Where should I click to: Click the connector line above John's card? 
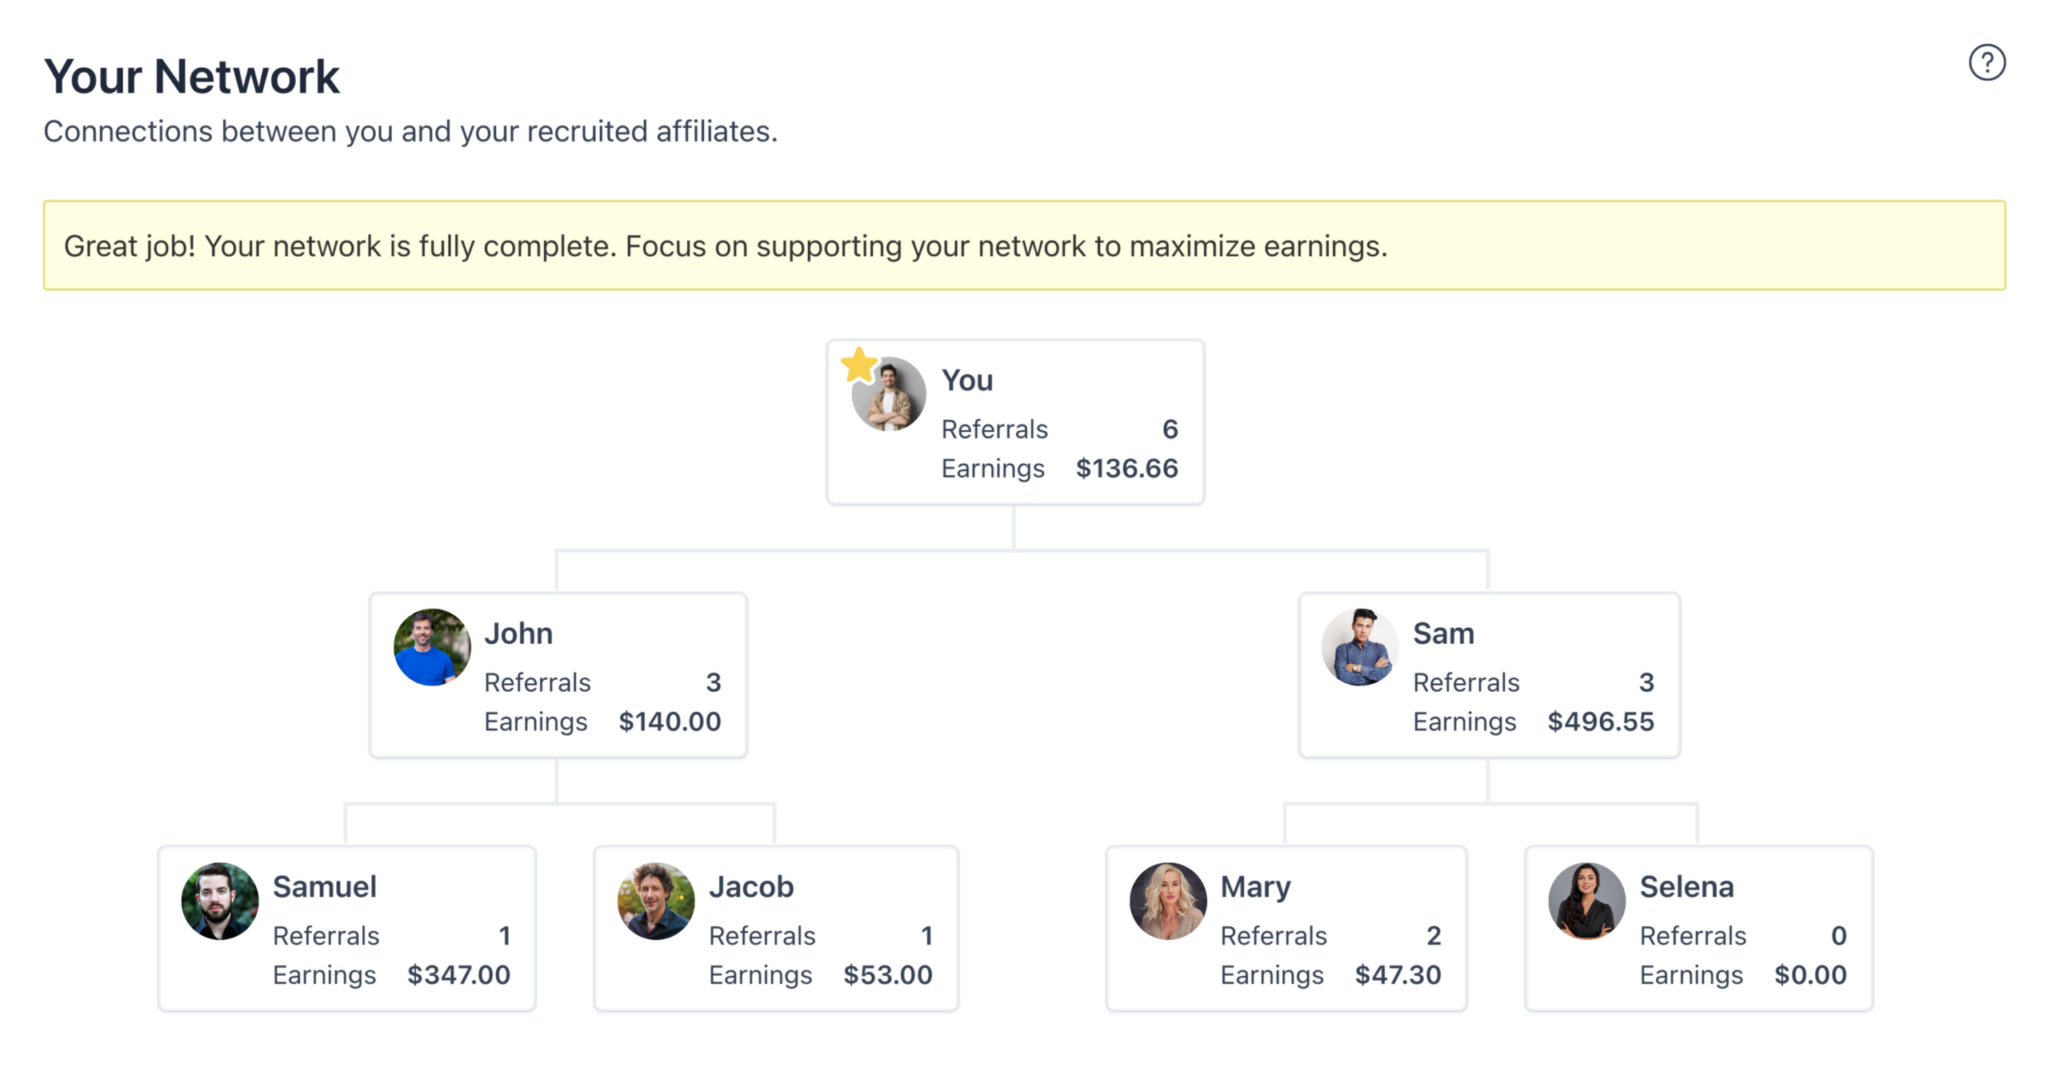557,570
